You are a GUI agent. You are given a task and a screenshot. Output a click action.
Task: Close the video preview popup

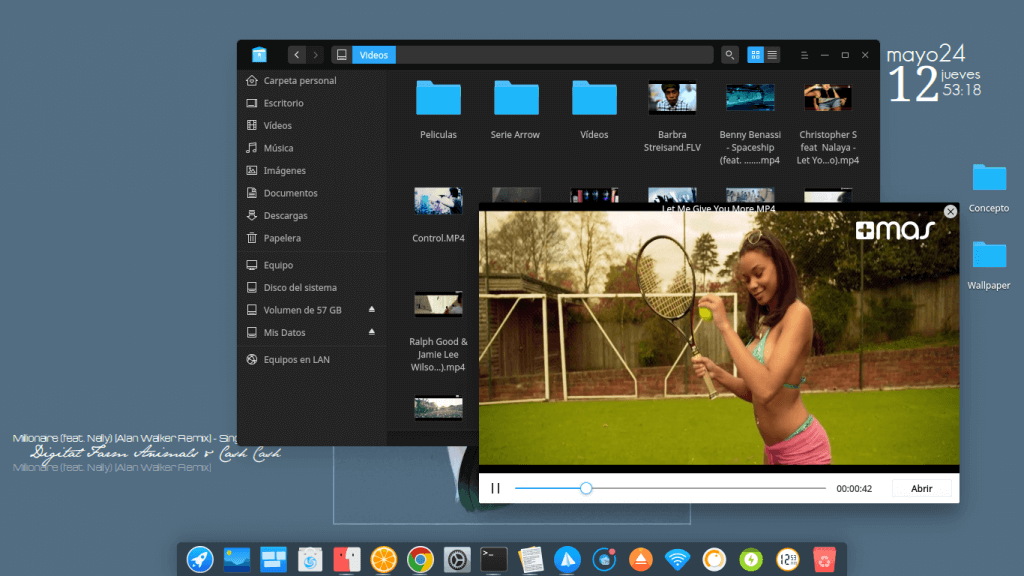pos(950,211)
